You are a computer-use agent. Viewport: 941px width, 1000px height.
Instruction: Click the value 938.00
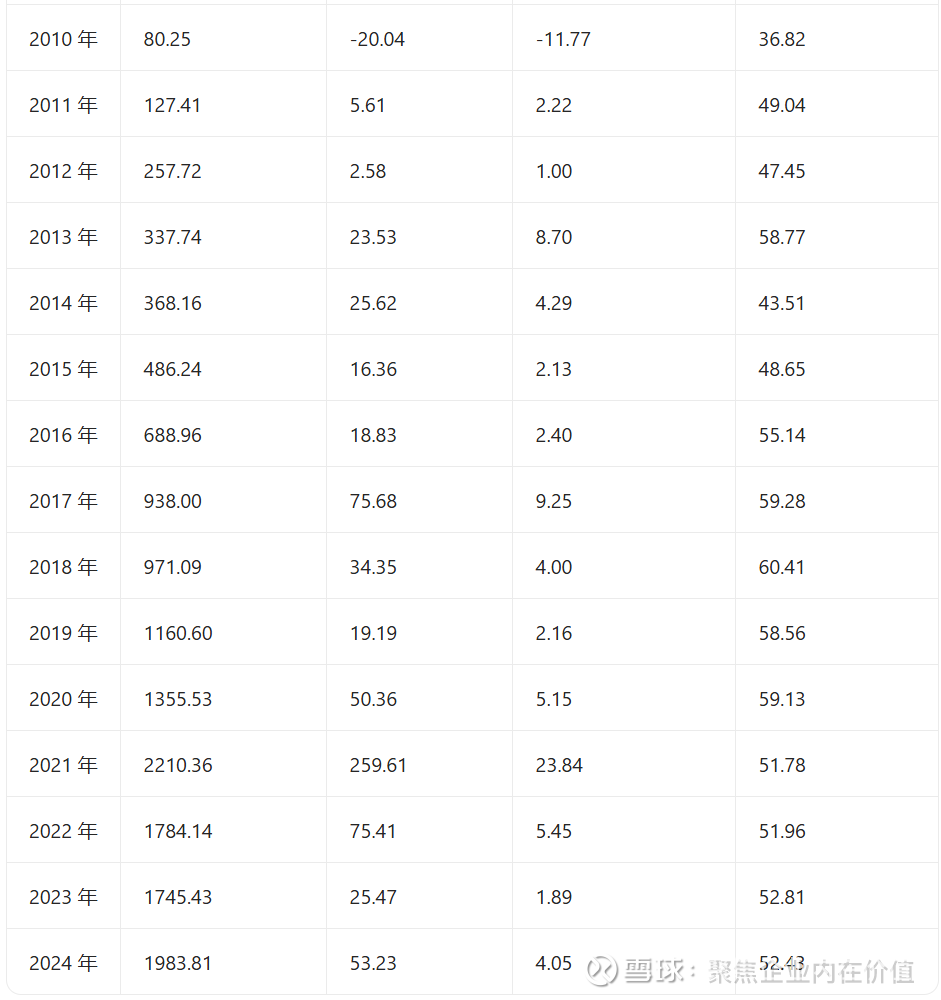(172, 501)
